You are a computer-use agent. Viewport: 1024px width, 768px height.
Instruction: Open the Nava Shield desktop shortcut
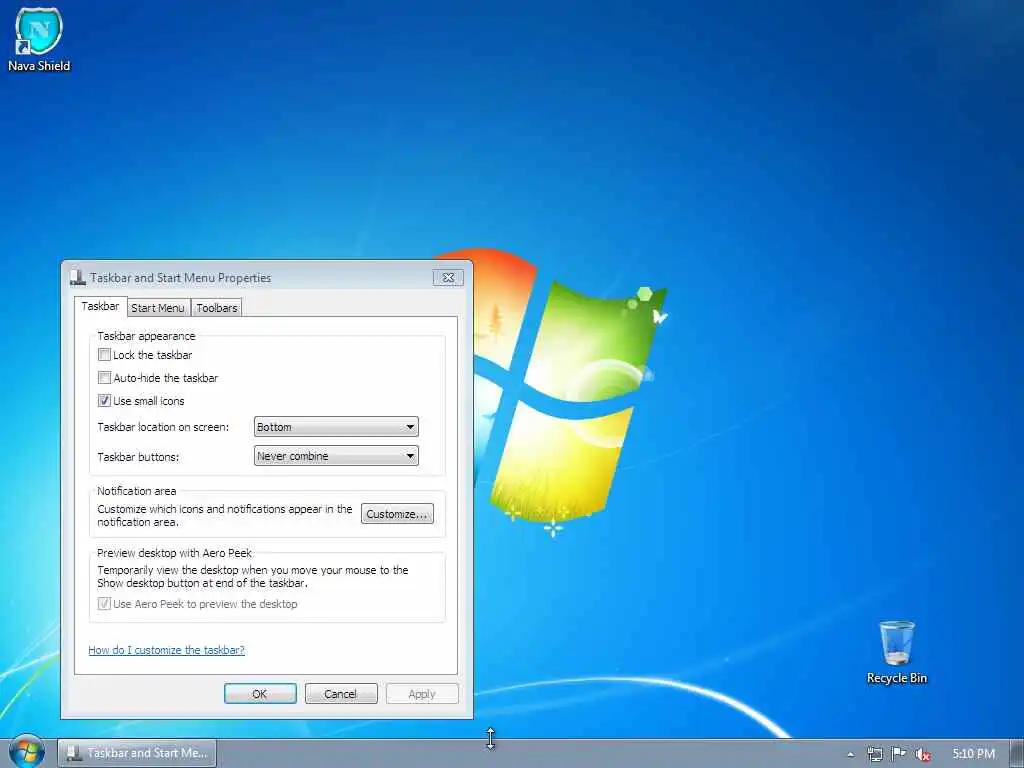click(x=39, y=39)
